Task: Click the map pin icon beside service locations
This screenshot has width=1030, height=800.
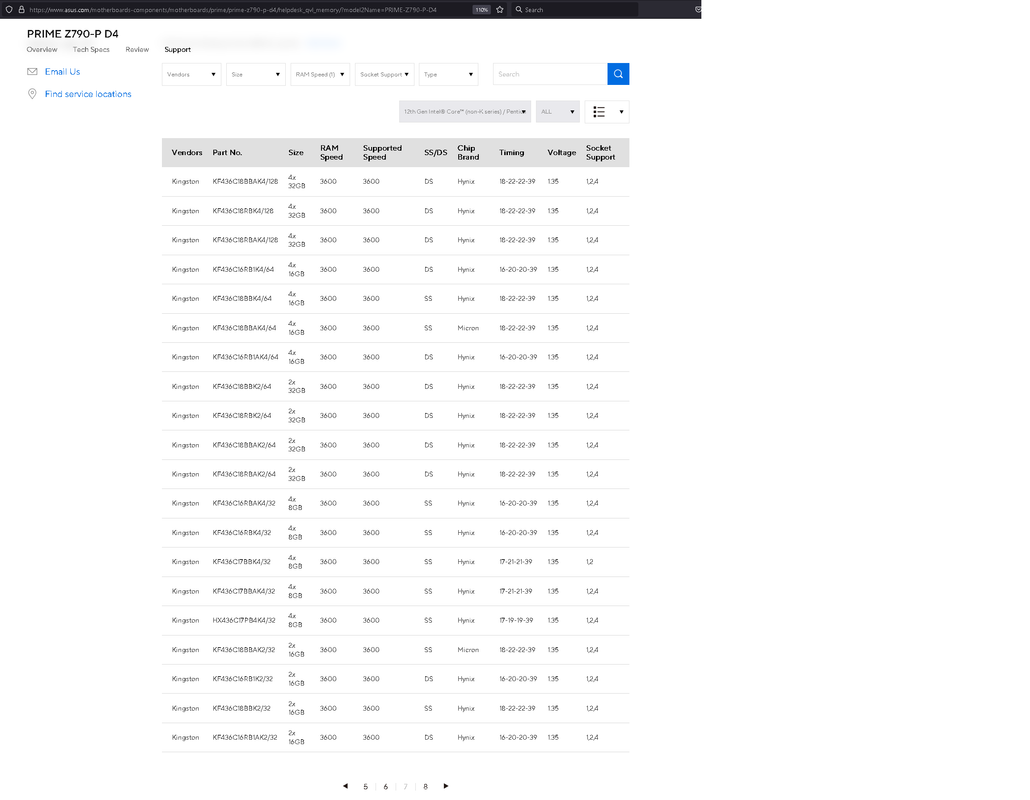Action: click(x=32, y=94)
